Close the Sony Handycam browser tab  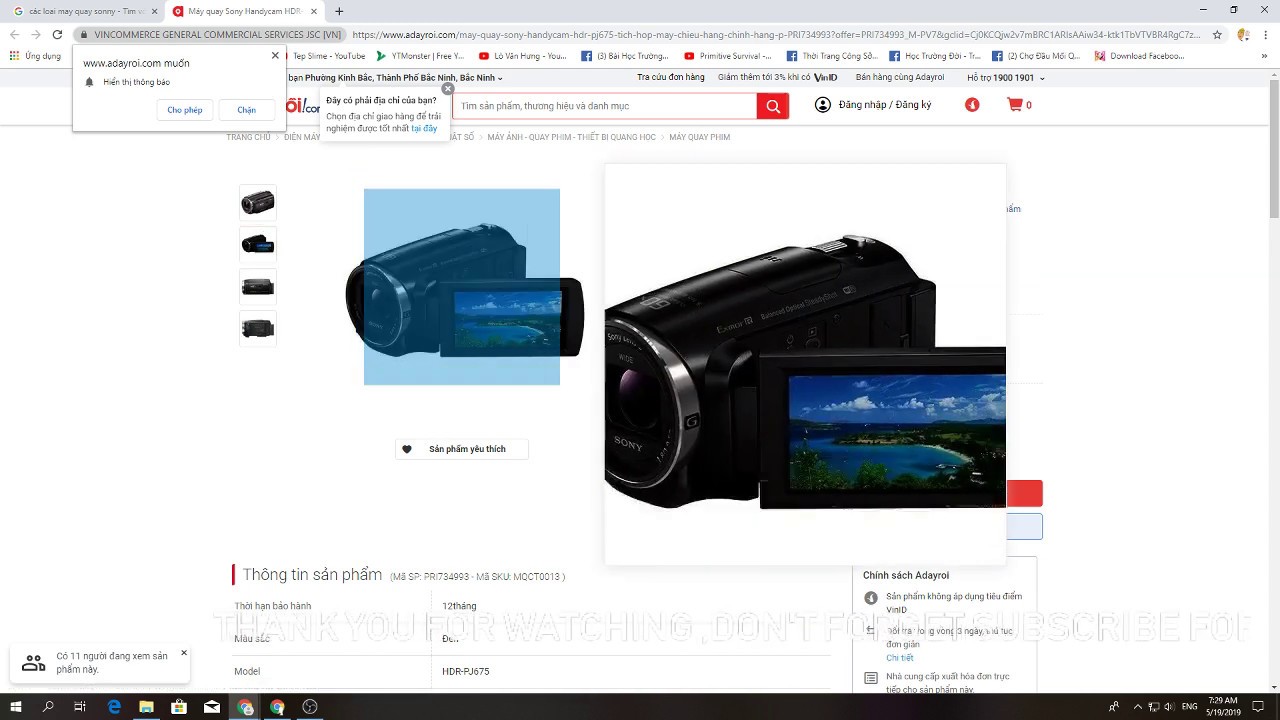(x=314, y=11)
